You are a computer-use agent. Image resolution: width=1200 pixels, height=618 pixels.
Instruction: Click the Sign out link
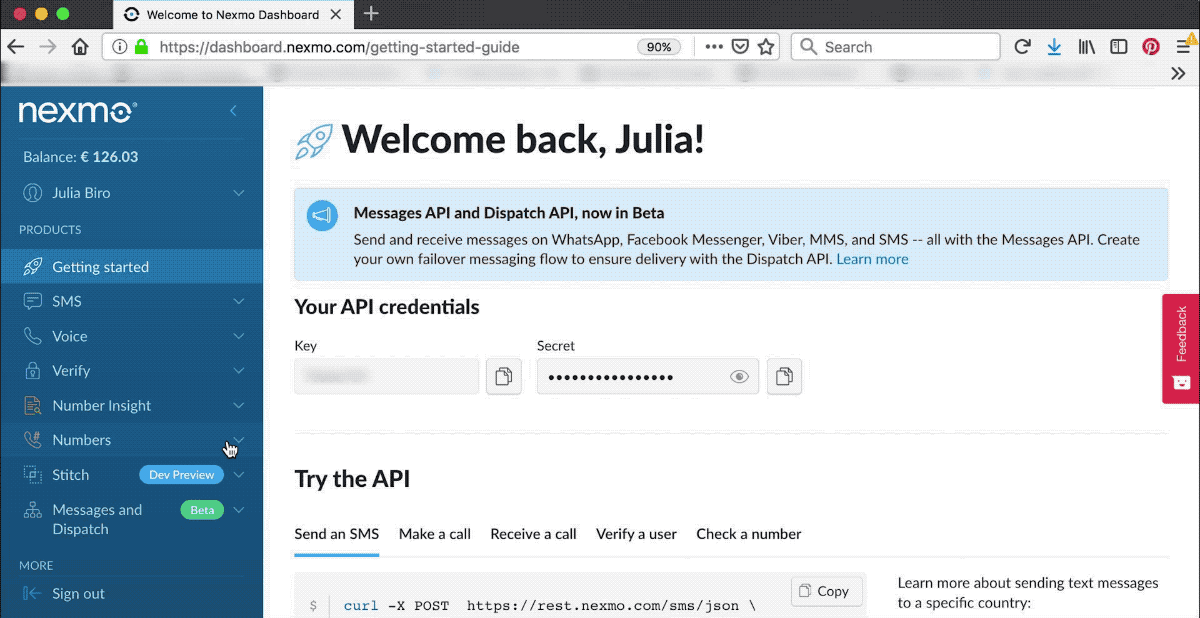pos(78,593)
